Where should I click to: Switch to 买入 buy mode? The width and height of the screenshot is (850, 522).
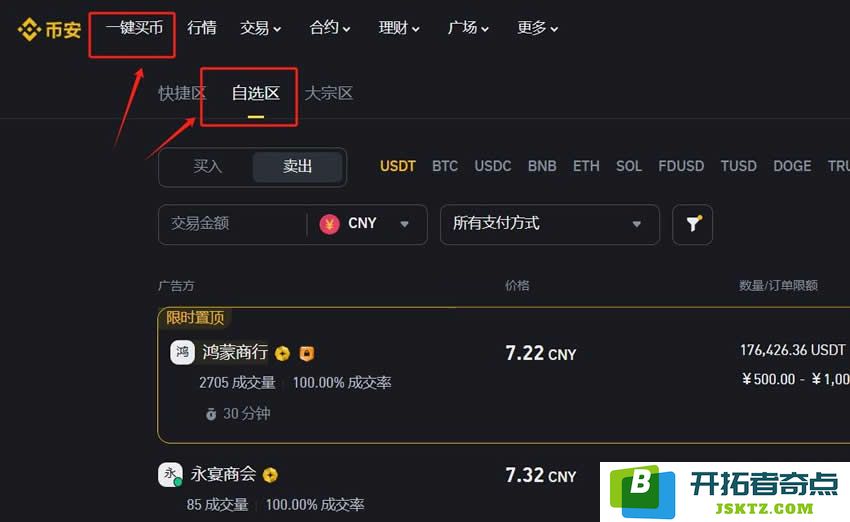[x=208, y=166]
